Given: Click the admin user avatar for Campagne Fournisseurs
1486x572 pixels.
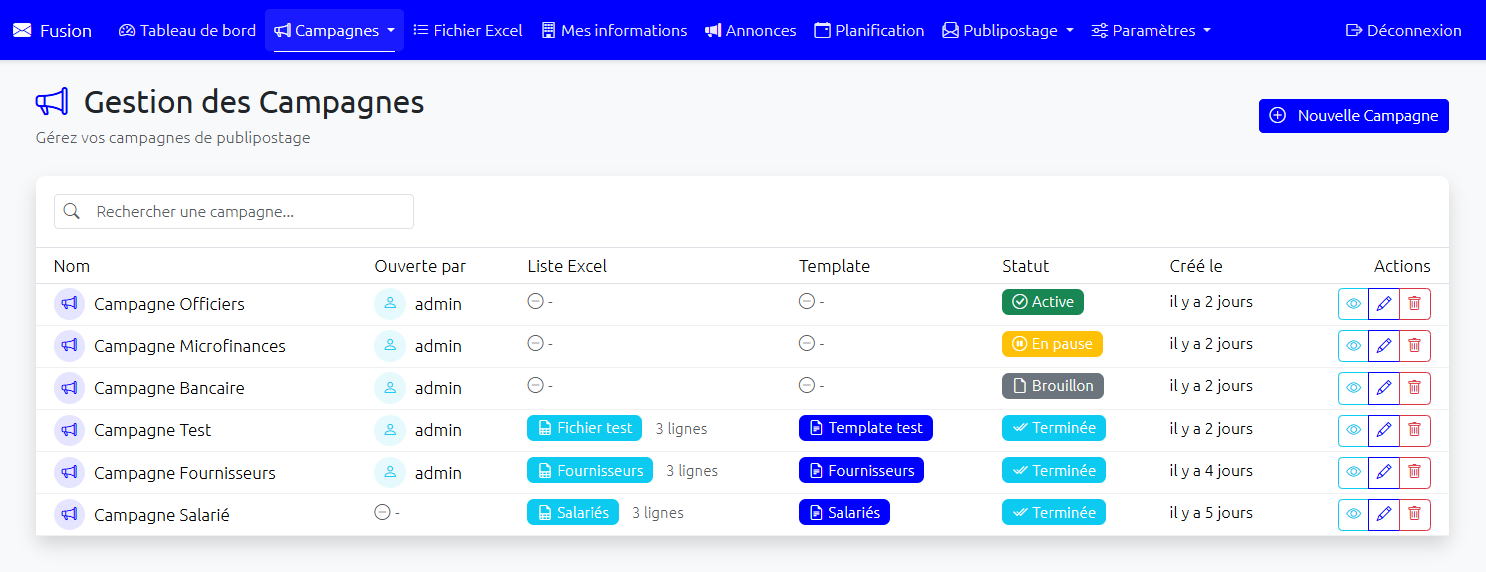Looking at the screenshot, I should click(x=390, y=473).
